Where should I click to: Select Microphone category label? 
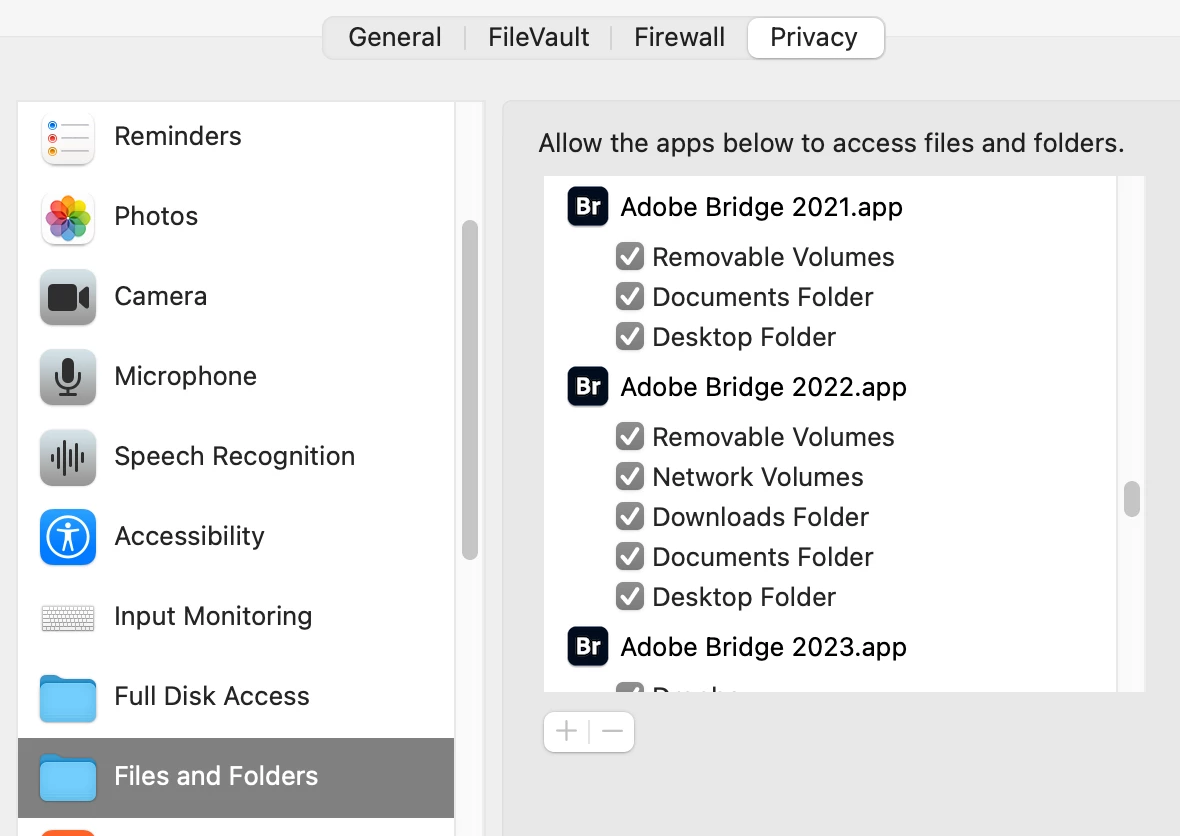(185, 376)
